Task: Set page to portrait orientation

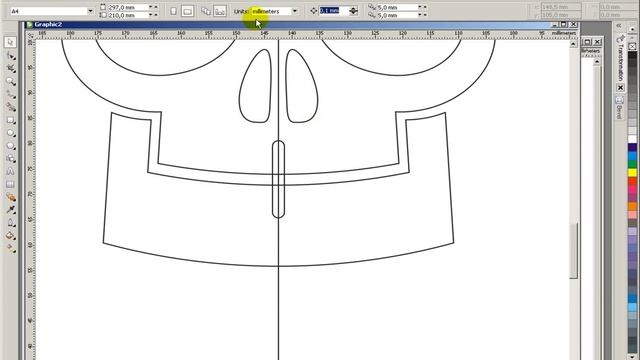Action: coord(173,11)
